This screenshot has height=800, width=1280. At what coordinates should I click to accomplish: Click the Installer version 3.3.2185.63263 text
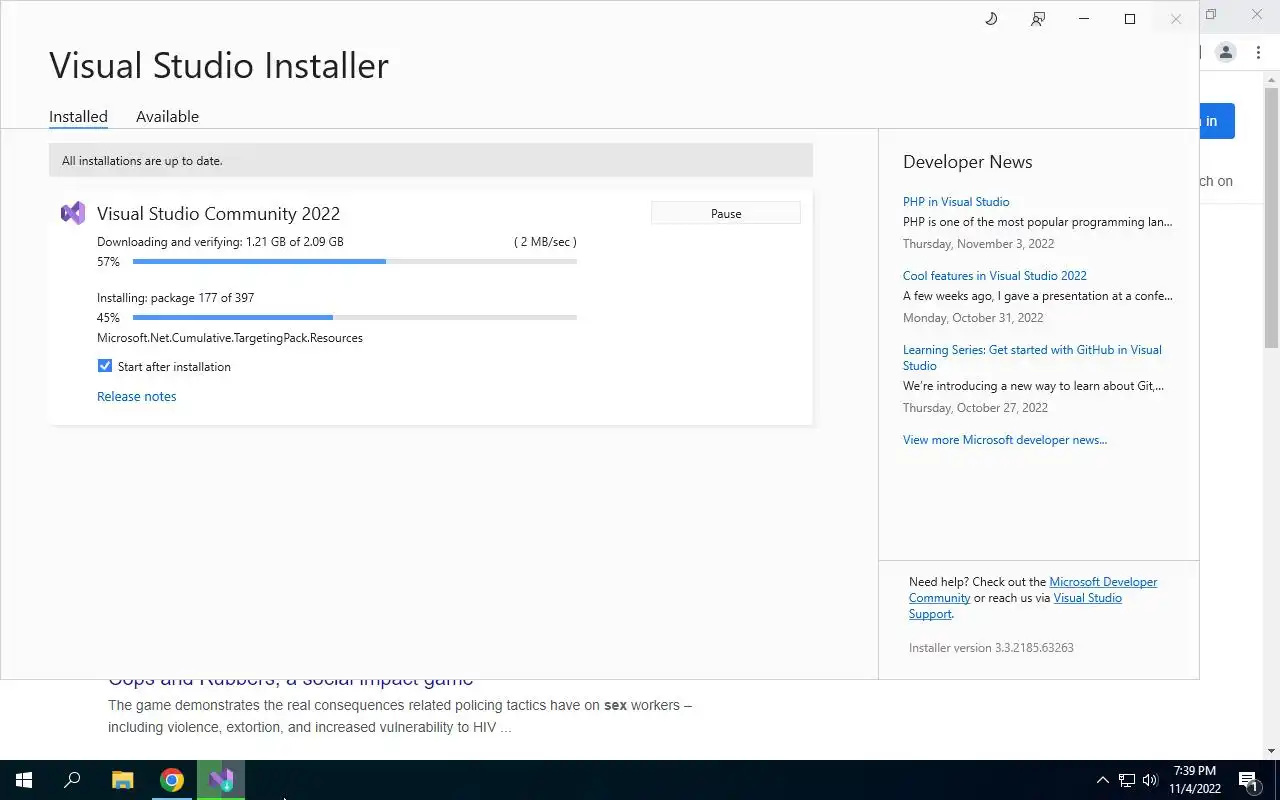(x=991, y=647)
